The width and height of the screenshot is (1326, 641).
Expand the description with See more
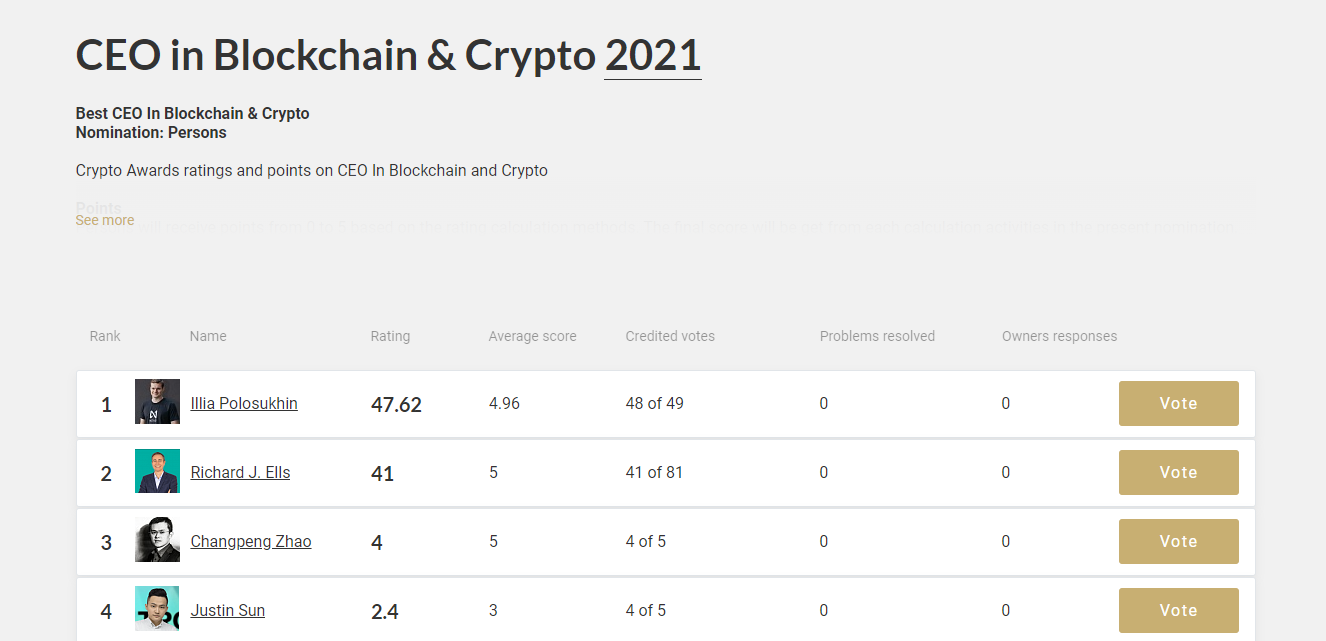click(x=105, y=220)
